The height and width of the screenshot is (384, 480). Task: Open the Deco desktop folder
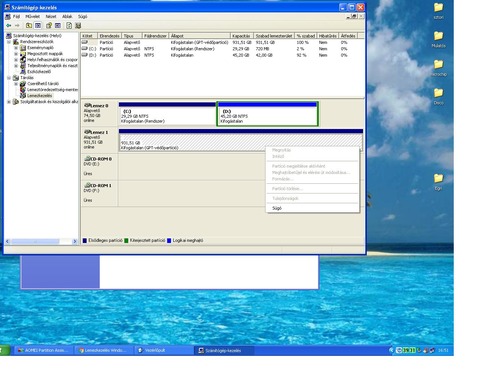(438, 96)
